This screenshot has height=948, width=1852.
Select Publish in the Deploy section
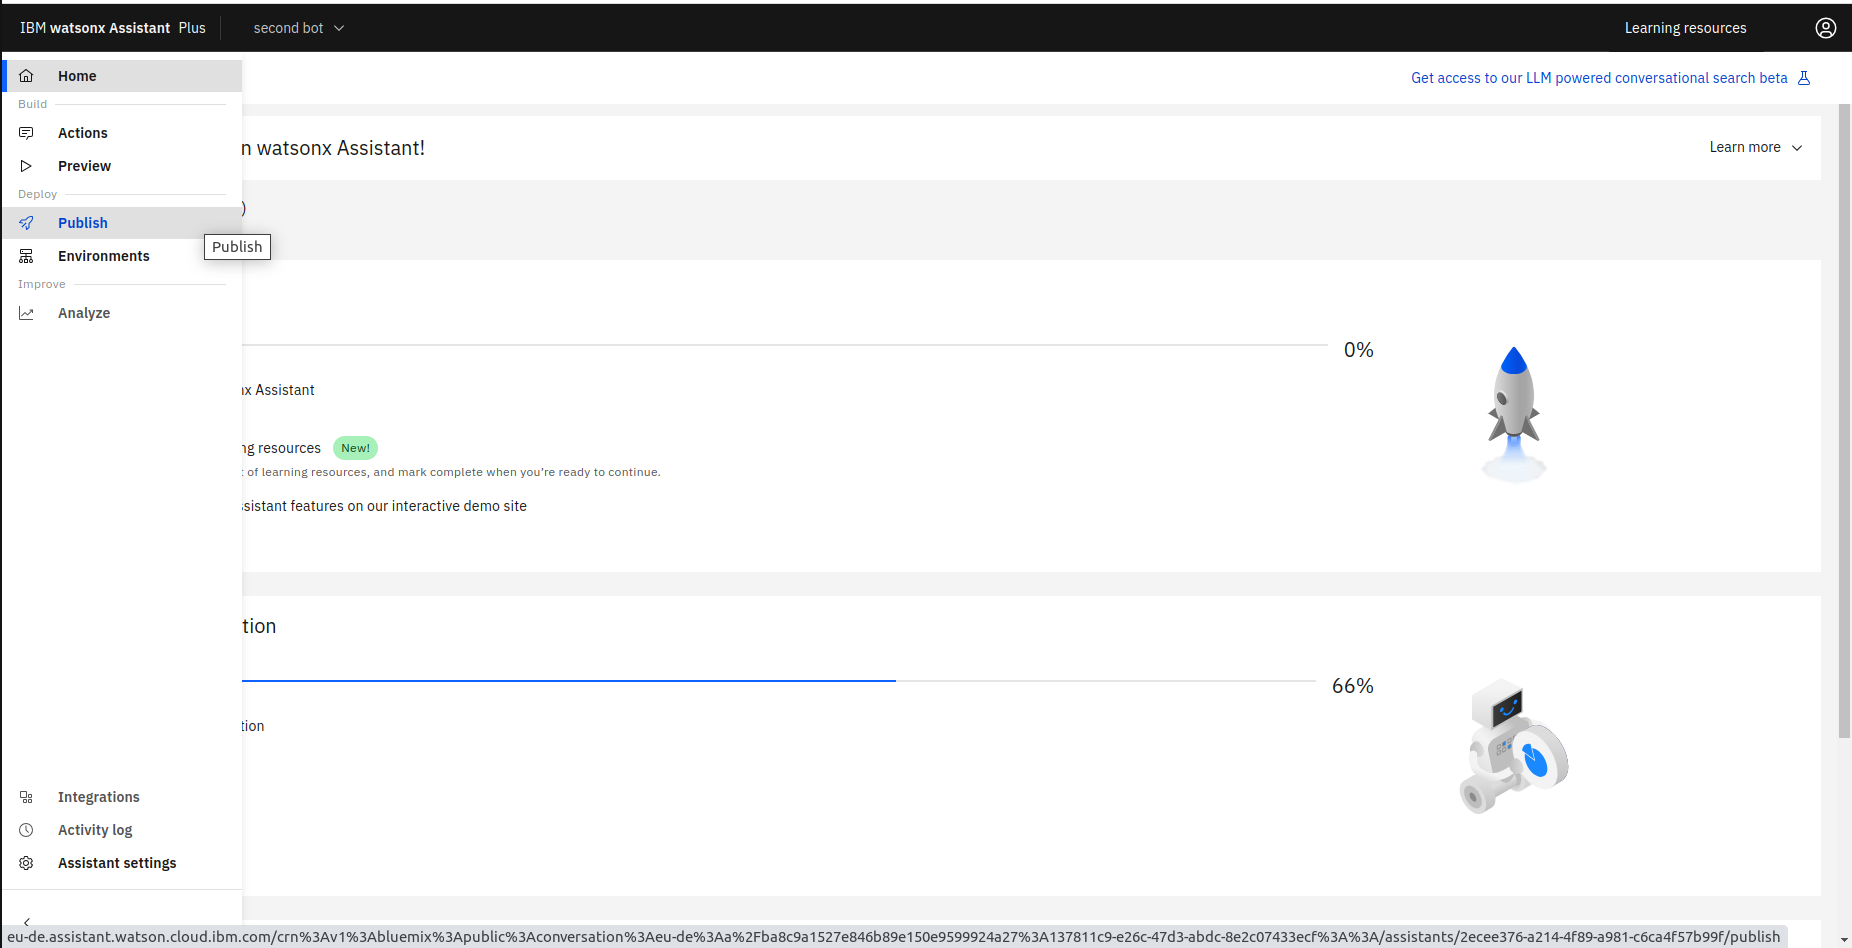pyautogui.click(x=122, y=223)
